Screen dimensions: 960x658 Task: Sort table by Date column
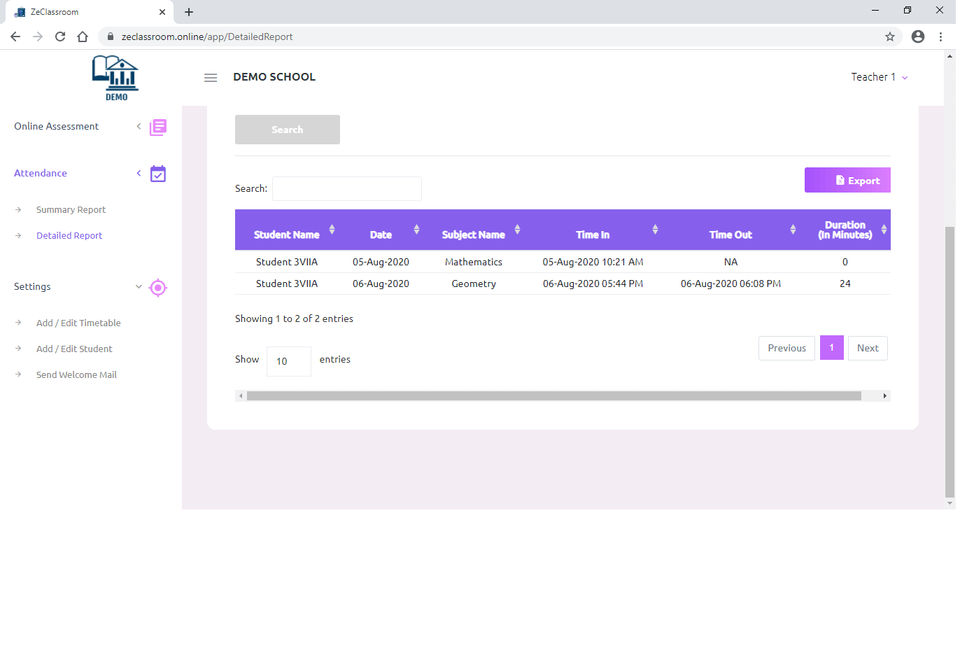coord(416,230)
